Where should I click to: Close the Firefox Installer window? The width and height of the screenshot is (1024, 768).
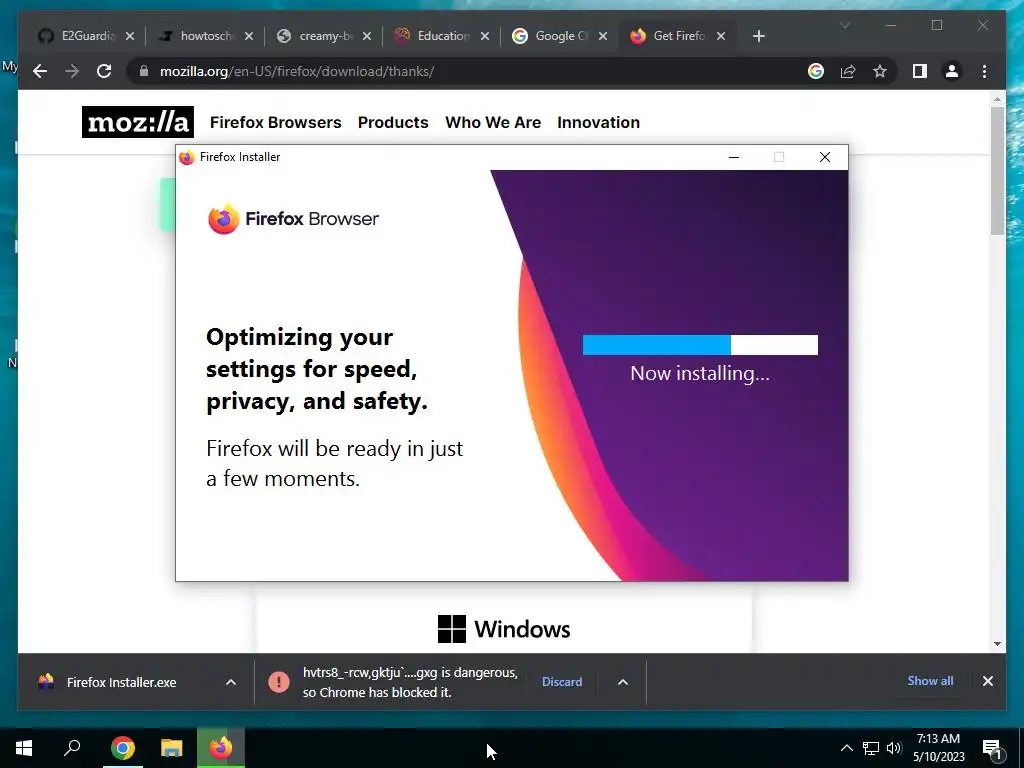click(x=825, y=157)
